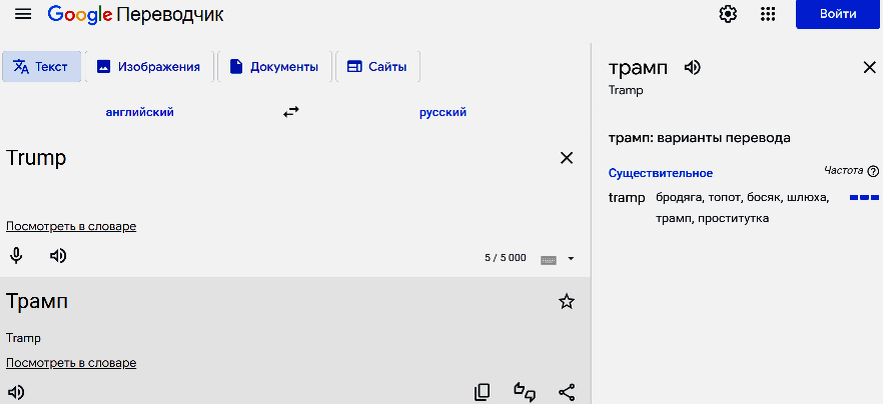
Task: Click the translation variant босяк
Action: coord(763,198)
